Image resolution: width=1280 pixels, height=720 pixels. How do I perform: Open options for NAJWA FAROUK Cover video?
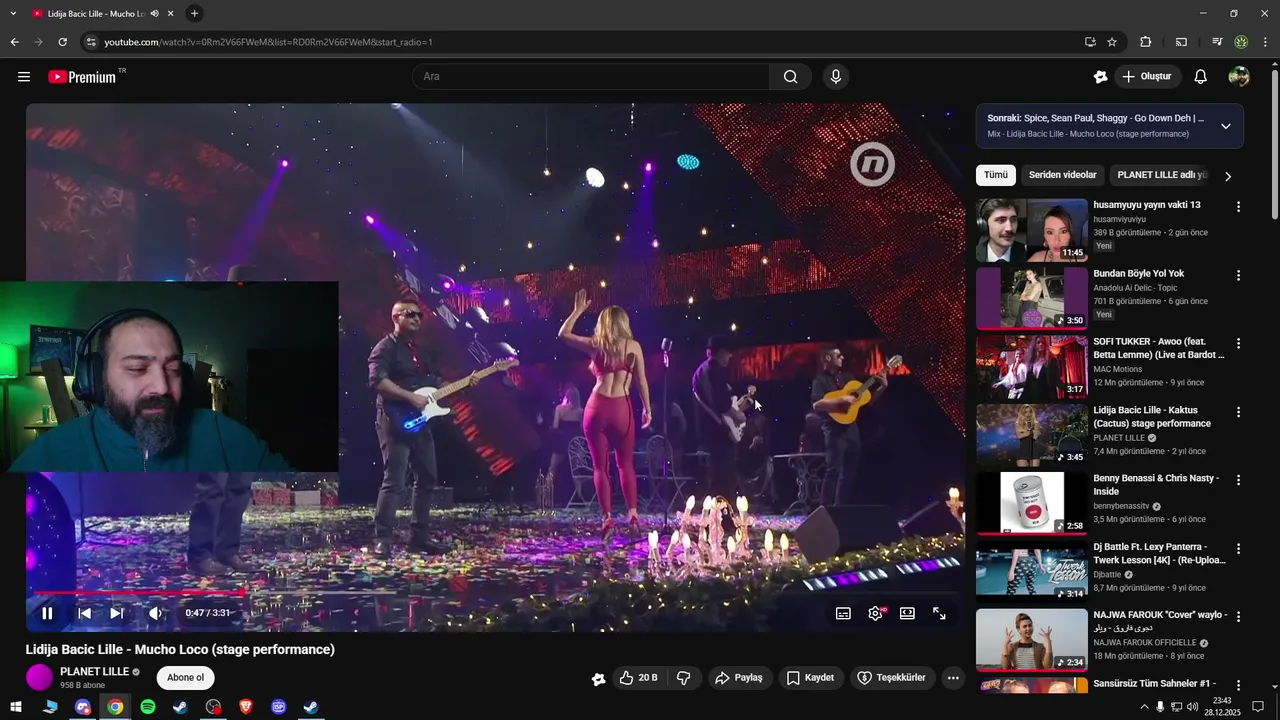click(1238, 617)
